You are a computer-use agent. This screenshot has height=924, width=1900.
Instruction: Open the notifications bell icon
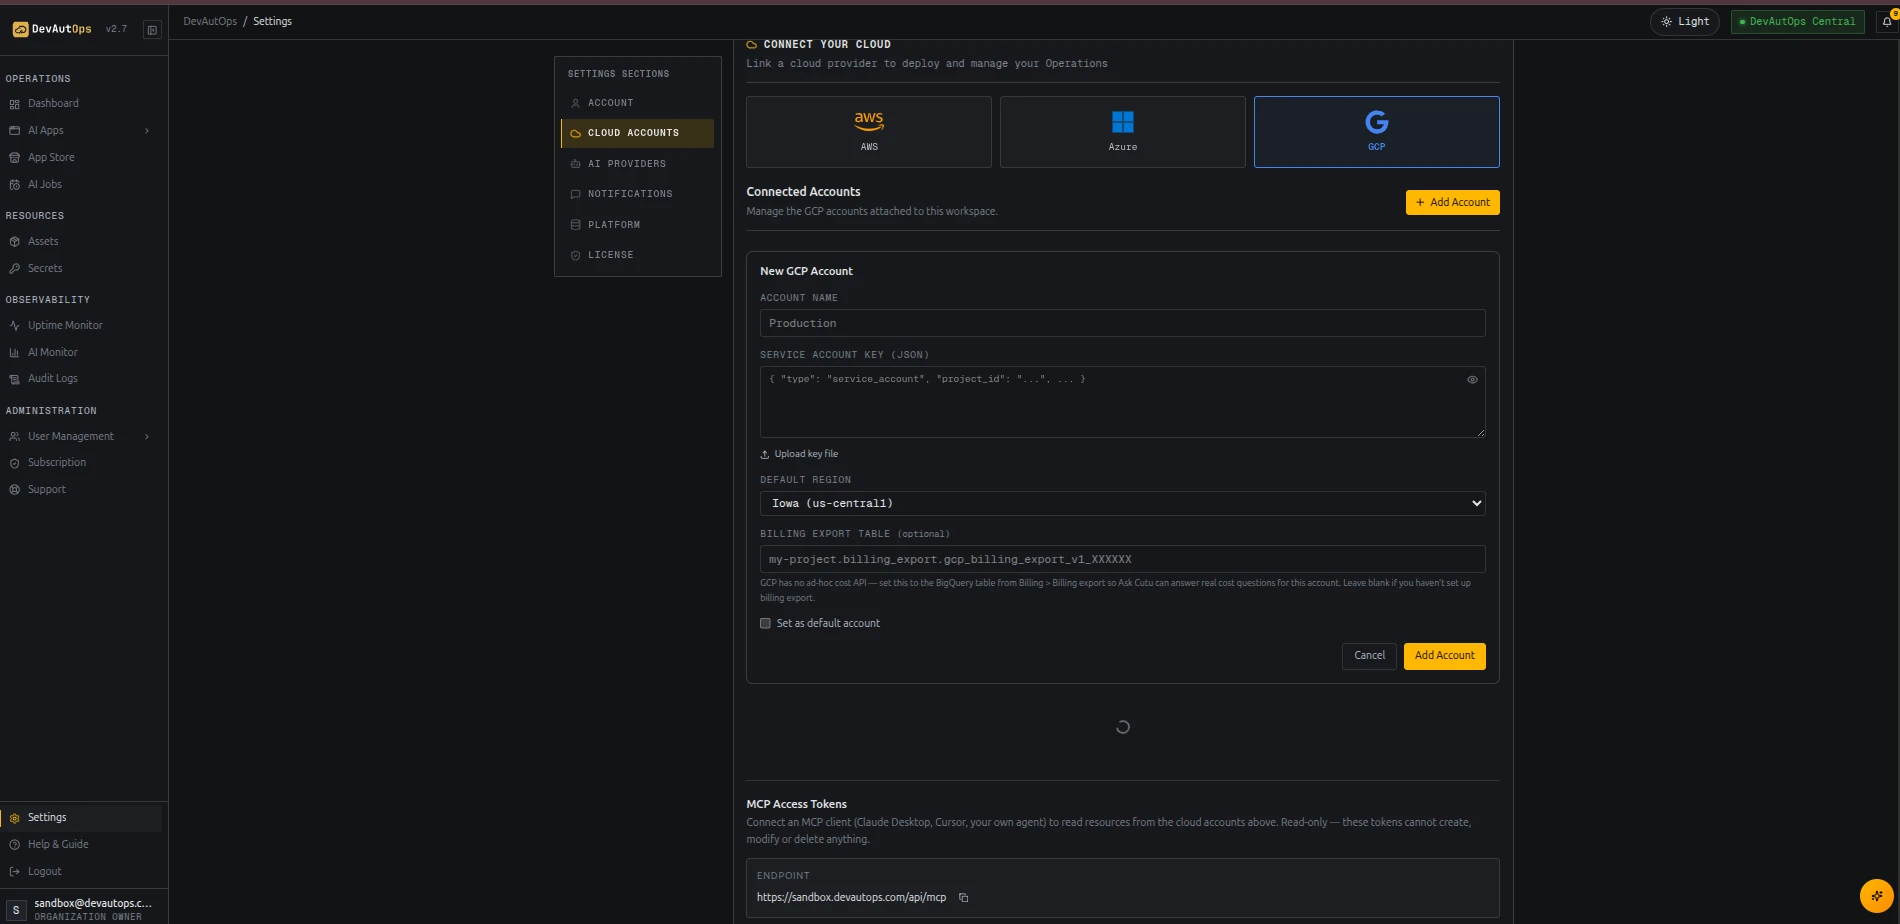tap(1887, 22)
